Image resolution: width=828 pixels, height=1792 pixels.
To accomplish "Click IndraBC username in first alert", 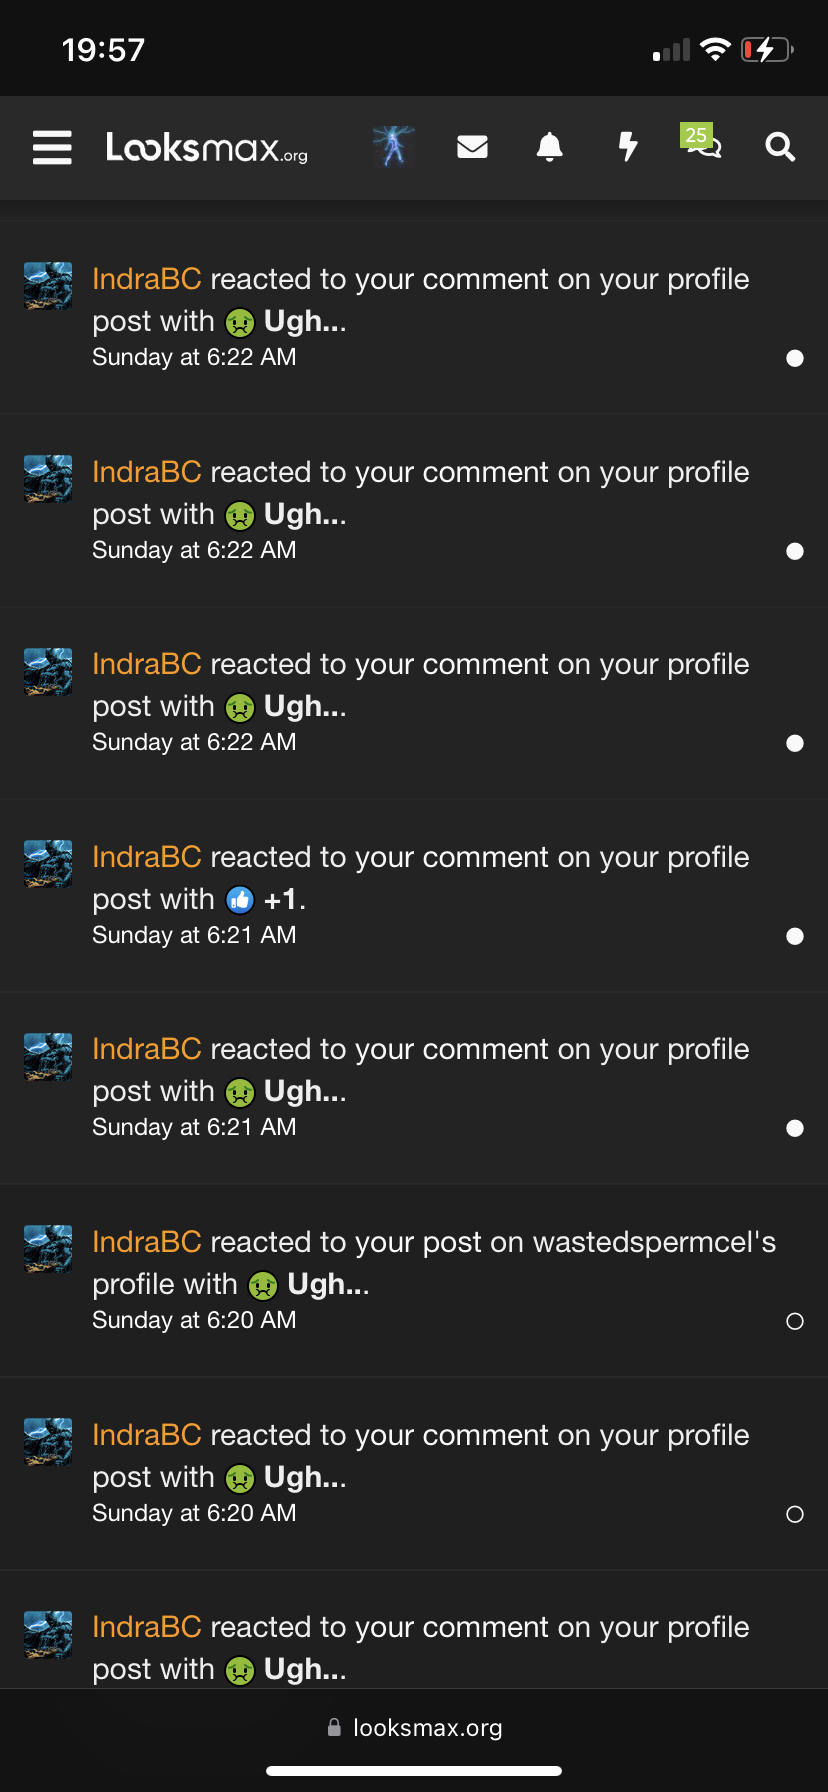I will (x=147, y=279).
